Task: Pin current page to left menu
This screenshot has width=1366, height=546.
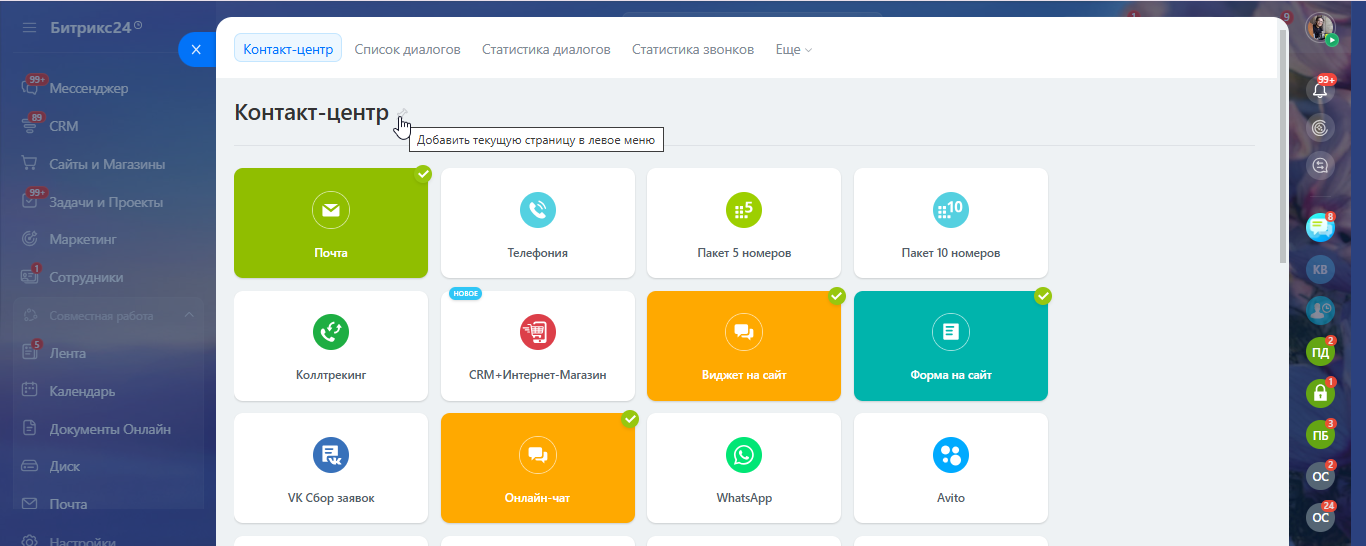Action: 403,113
